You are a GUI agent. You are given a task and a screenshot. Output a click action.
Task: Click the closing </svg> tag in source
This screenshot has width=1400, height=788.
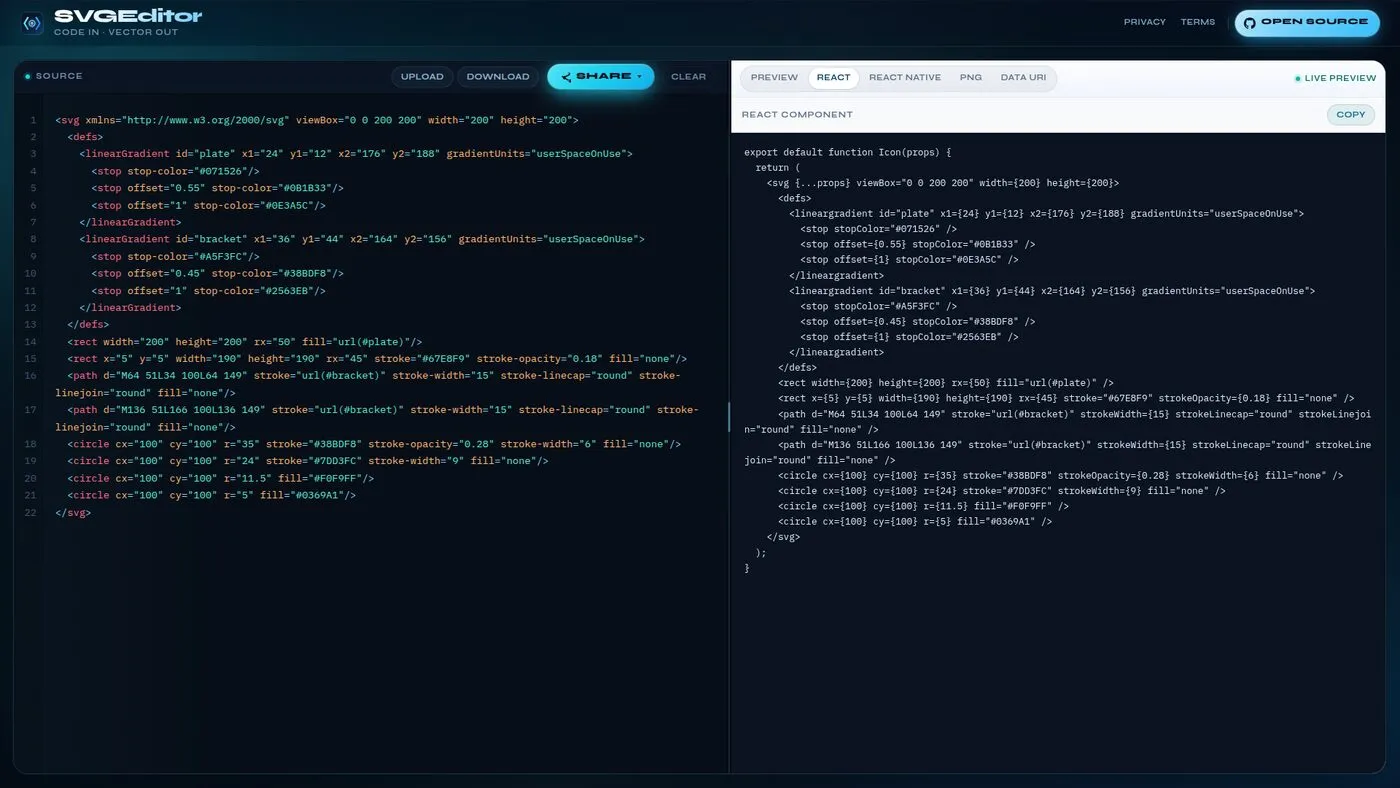pyautogui.click(x=73, y=512)
